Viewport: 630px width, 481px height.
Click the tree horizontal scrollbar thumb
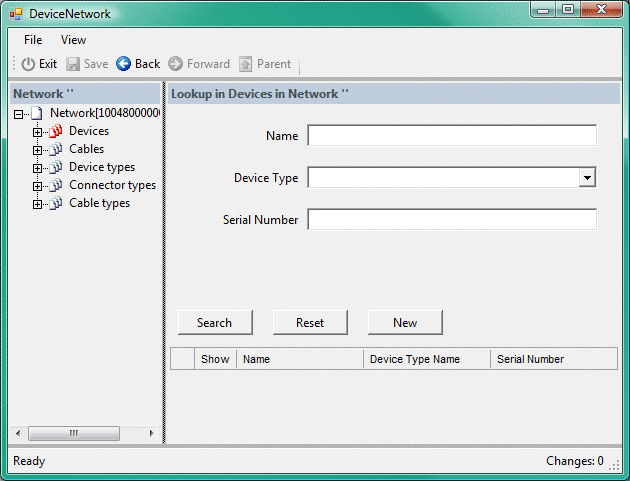tap(74, 433)
